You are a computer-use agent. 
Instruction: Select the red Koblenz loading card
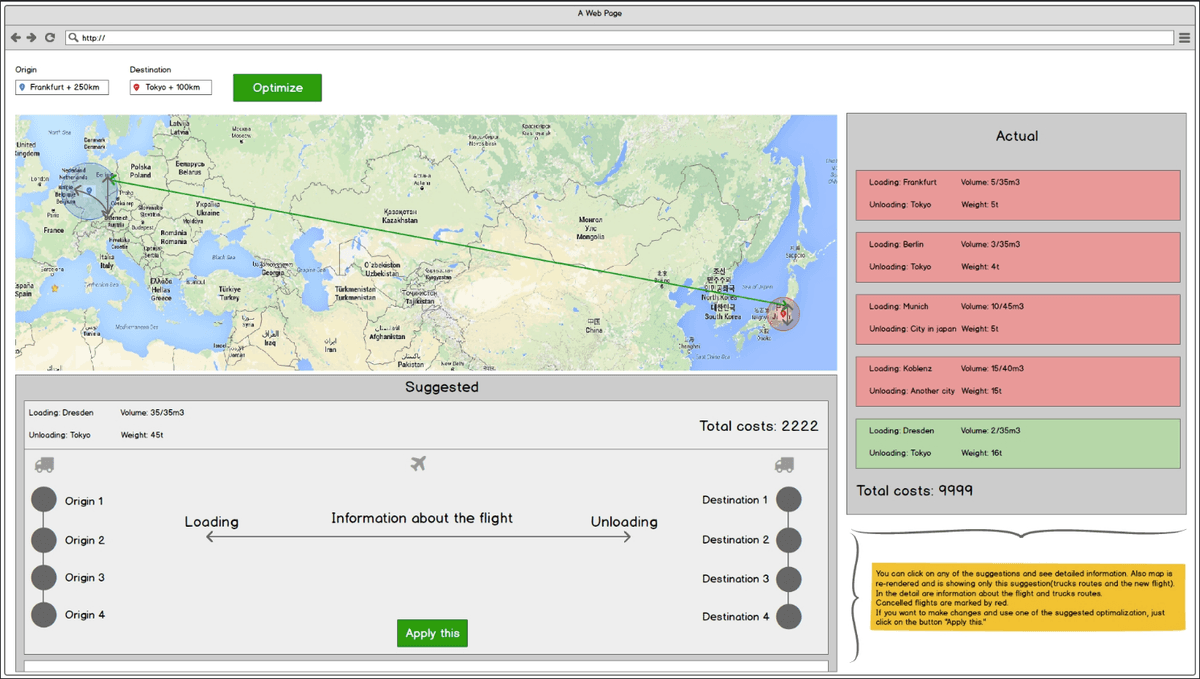[1017, 381]
